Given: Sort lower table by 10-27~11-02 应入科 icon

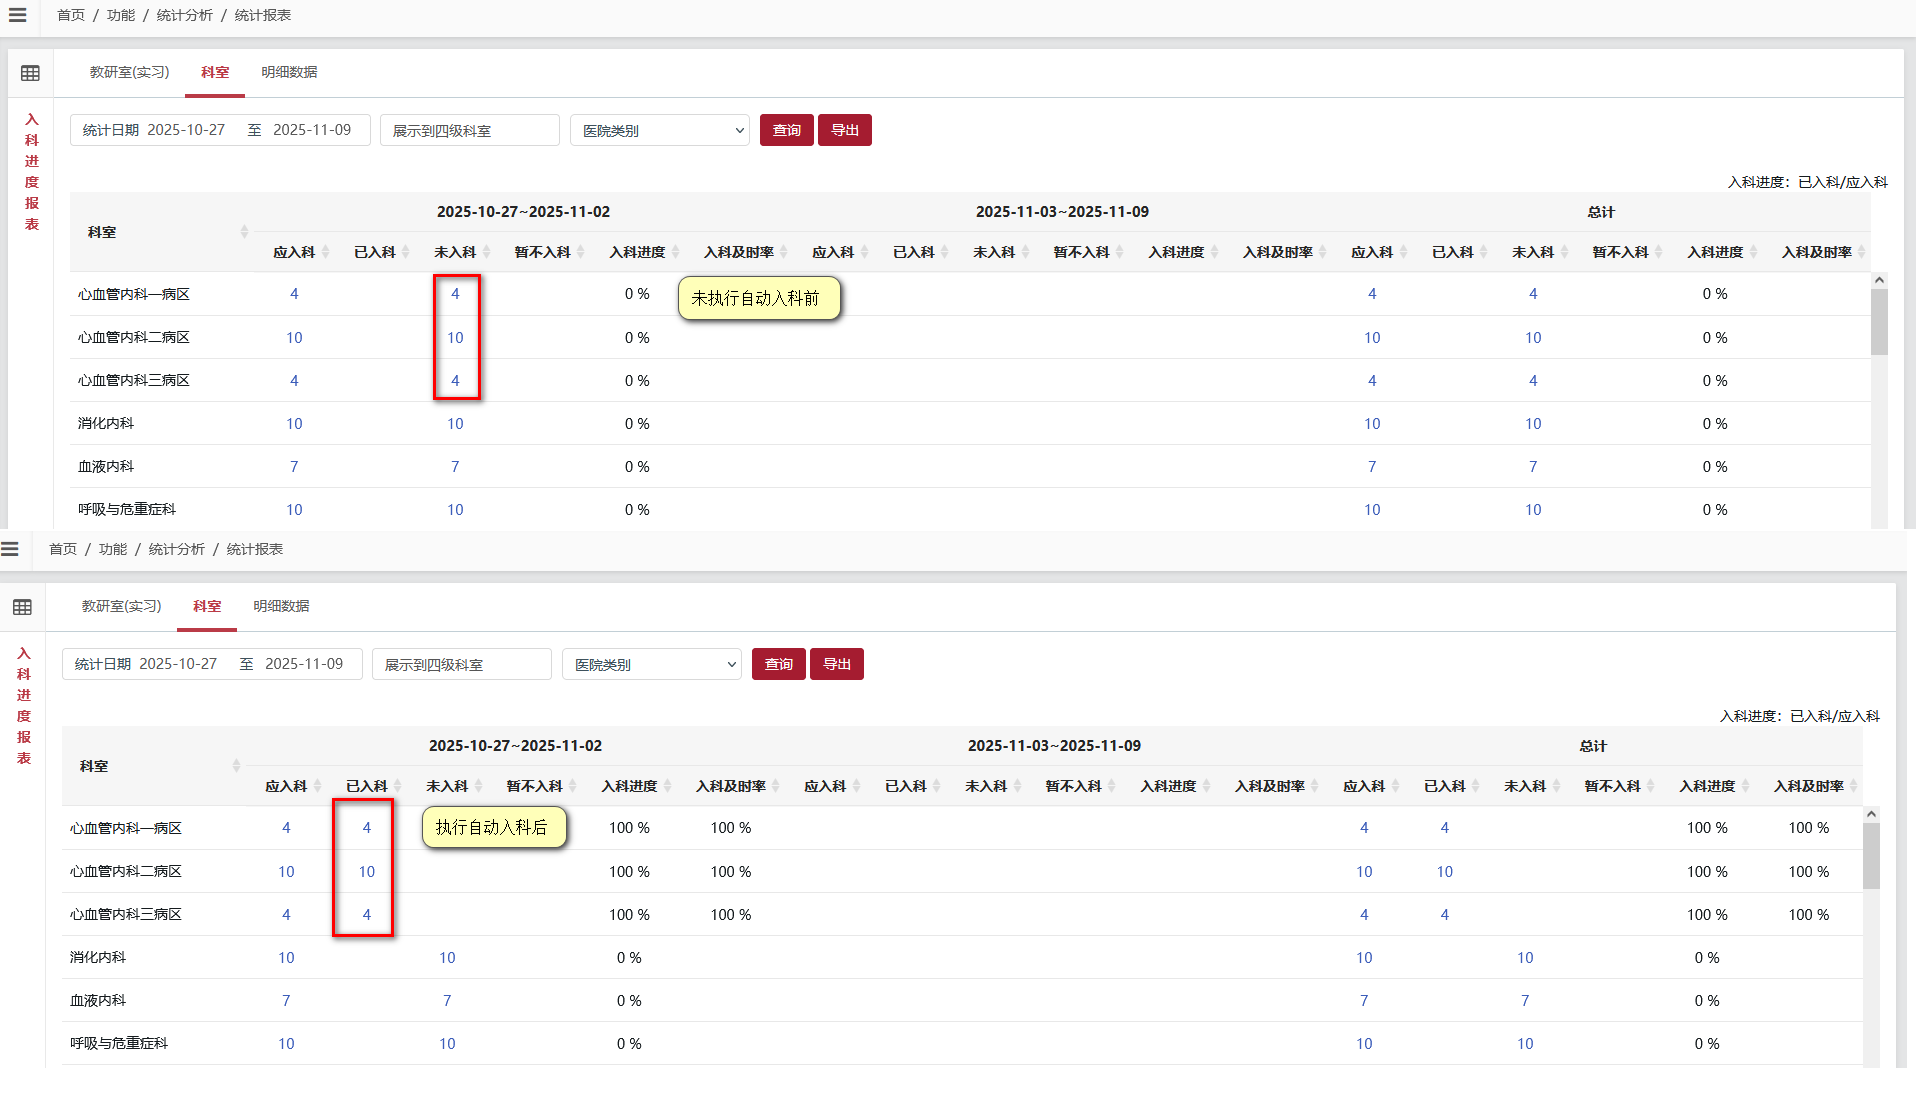Looking at the screenshot, I should tap(317, 786).
